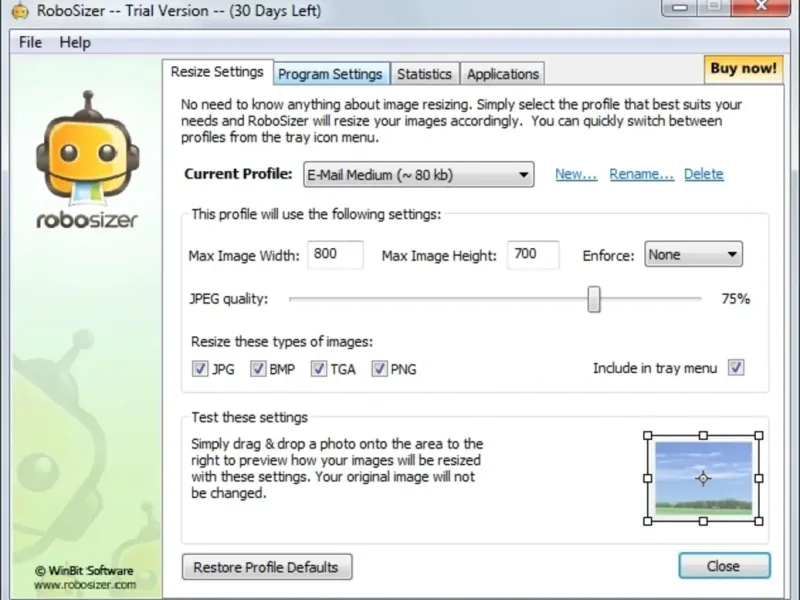
Task: Open the Current Profile dropdown
Action: tap(418, 175)
